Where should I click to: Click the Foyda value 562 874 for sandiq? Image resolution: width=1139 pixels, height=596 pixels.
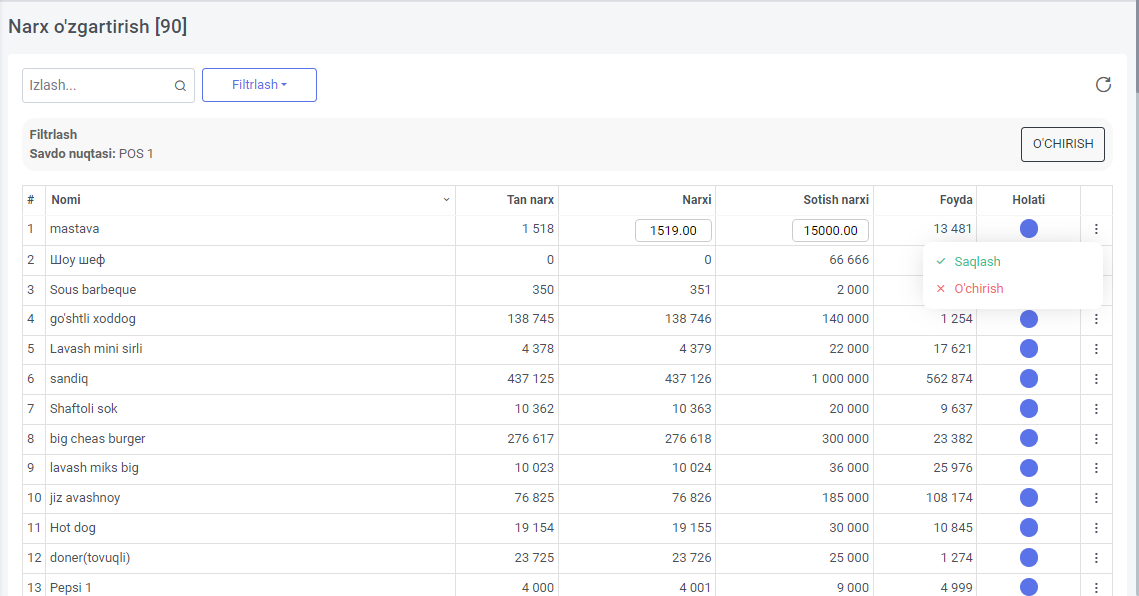[949, 379]
